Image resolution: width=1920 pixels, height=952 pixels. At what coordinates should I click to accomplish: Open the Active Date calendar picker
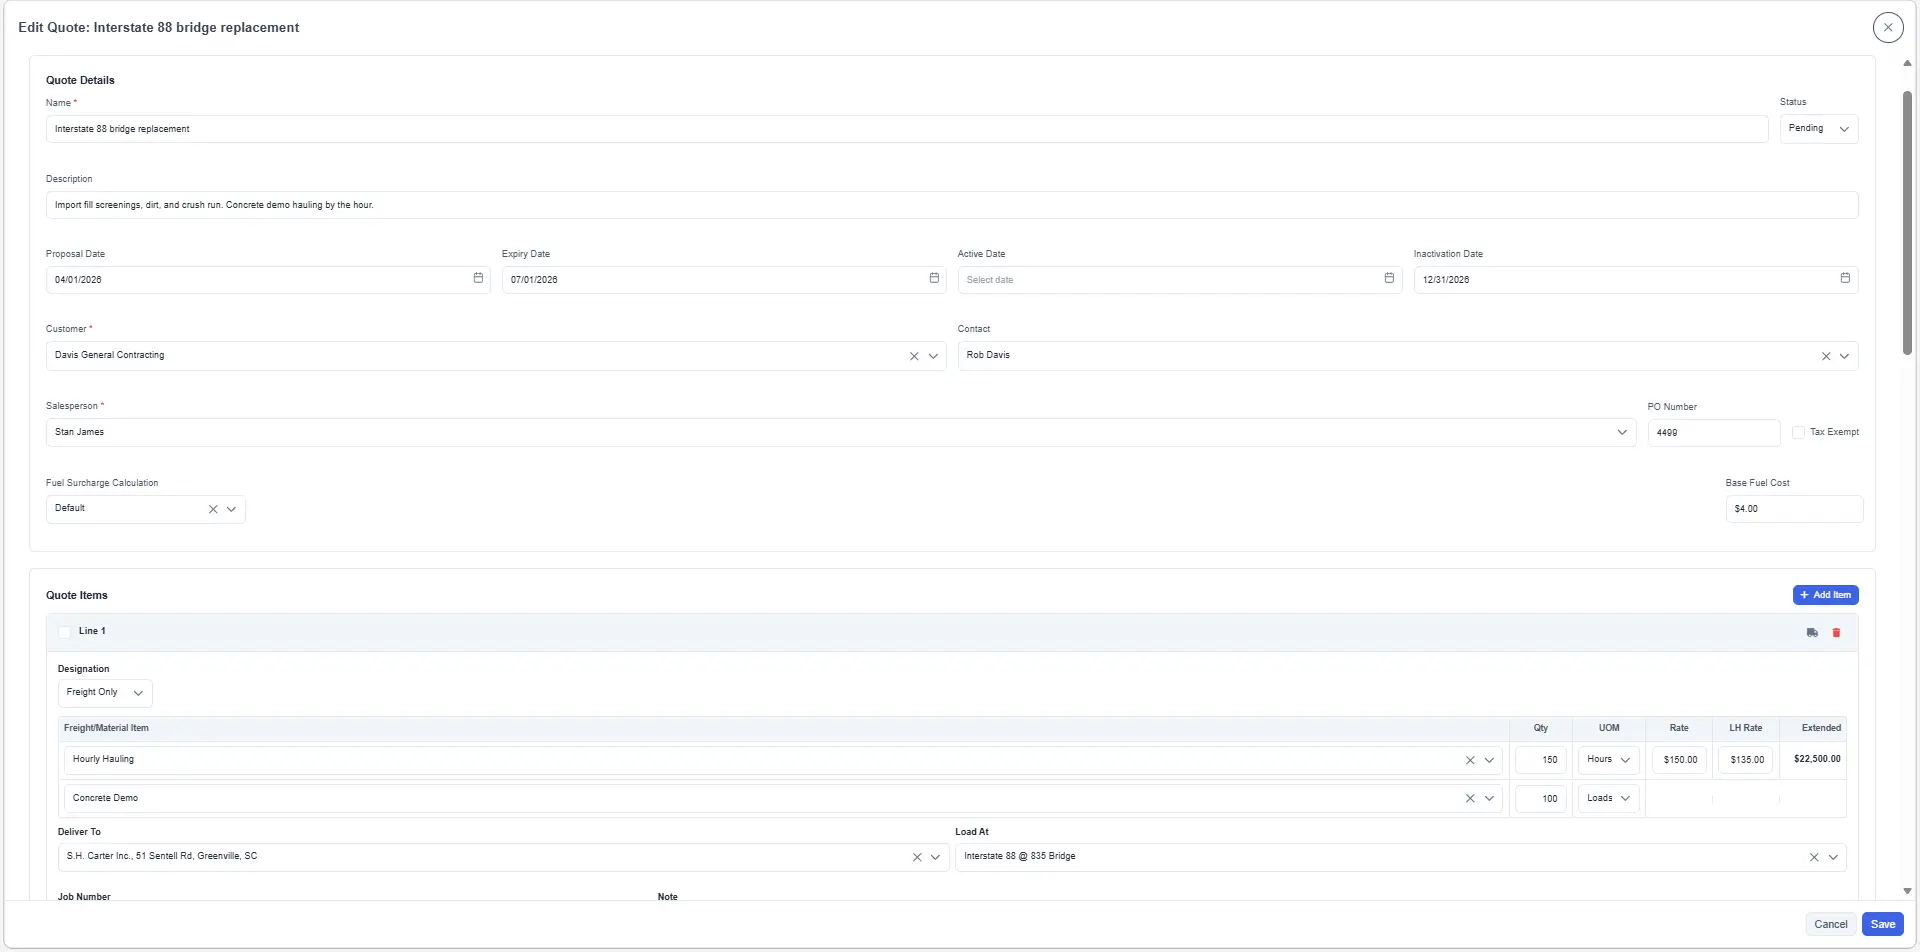tap(1389, 279)
